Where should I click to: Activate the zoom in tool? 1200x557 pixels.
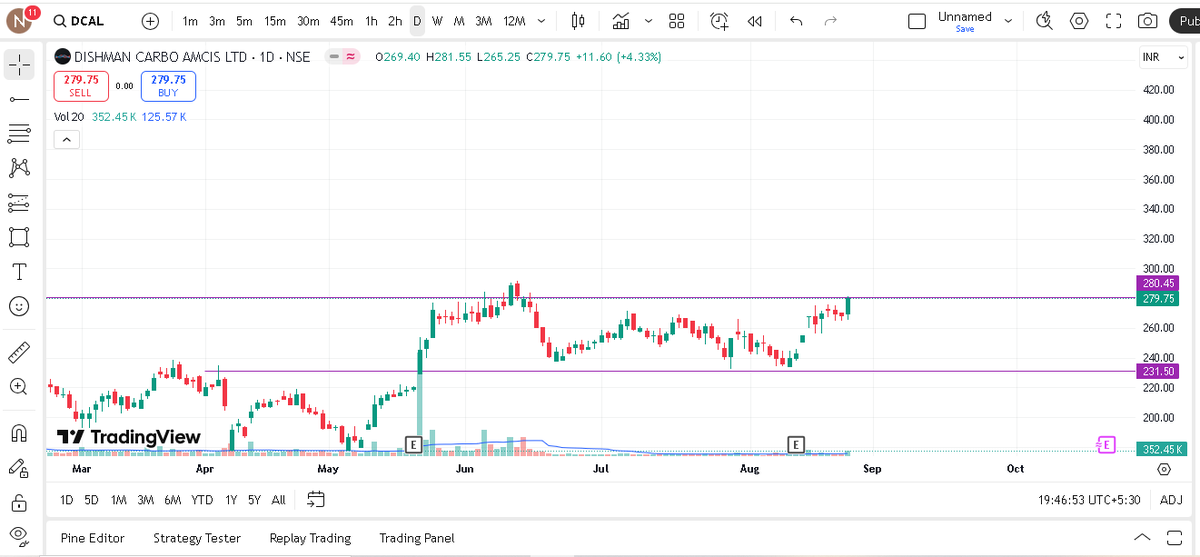tap(19, 386)
